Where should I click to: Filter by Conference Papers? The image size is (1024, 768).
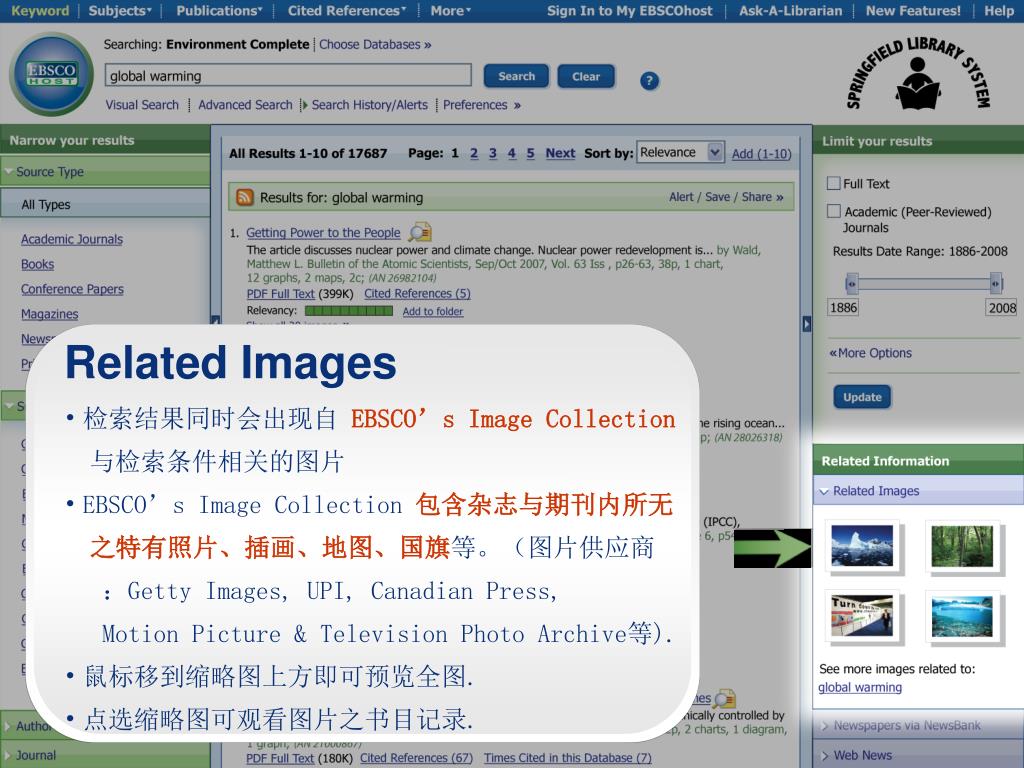click(72, 289)
